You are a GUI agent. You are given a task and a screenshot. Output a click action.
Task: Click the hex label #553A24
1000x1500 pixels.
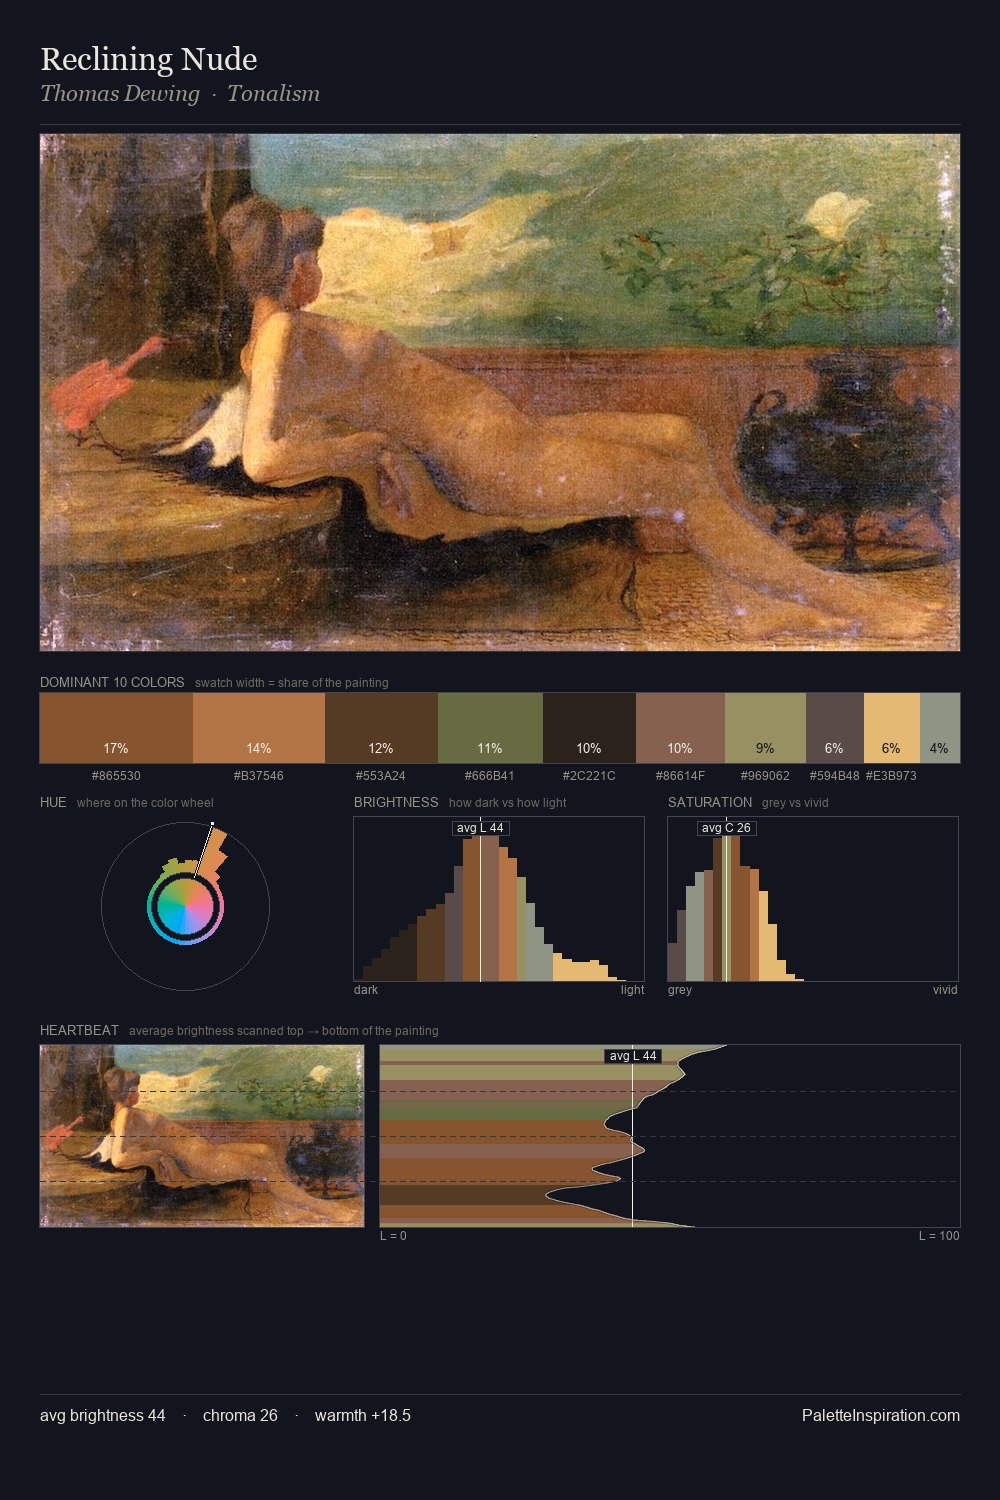(x=381, y=776)
